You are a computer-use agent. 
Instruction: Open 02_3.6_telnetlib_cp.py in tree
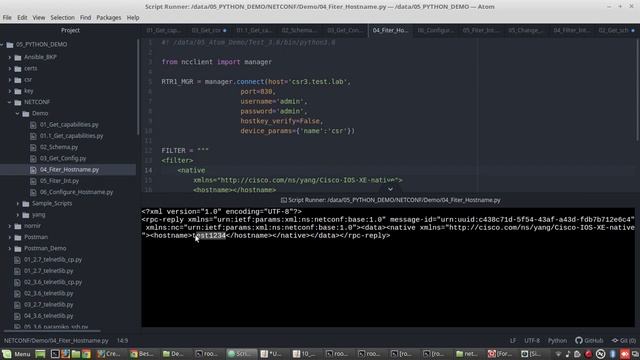(x=53, y=282)
